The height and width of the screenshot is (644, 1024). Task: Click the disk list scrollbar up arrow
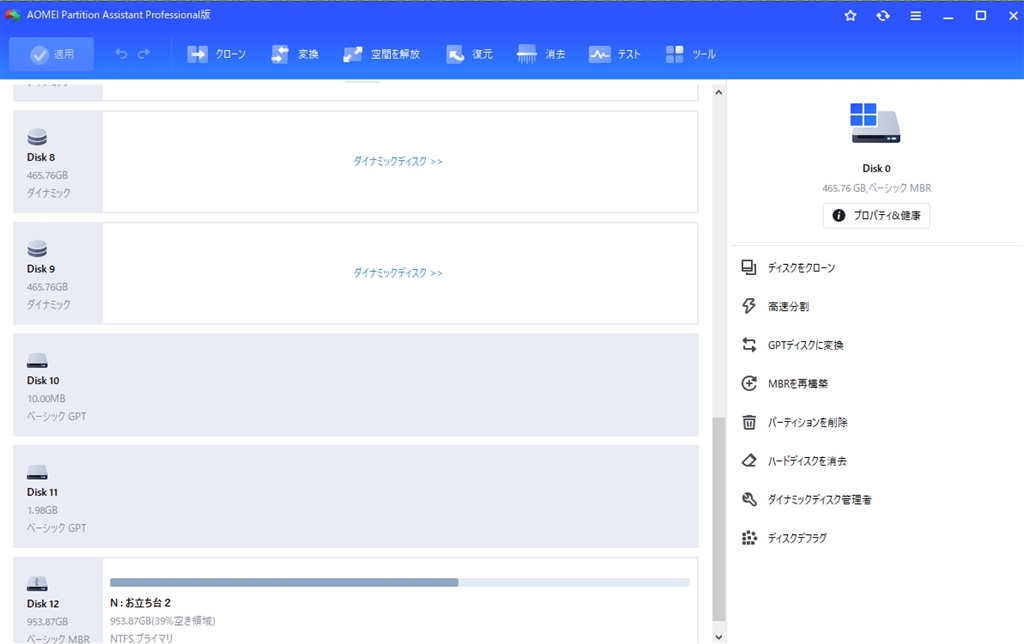[x=718, y=93]
